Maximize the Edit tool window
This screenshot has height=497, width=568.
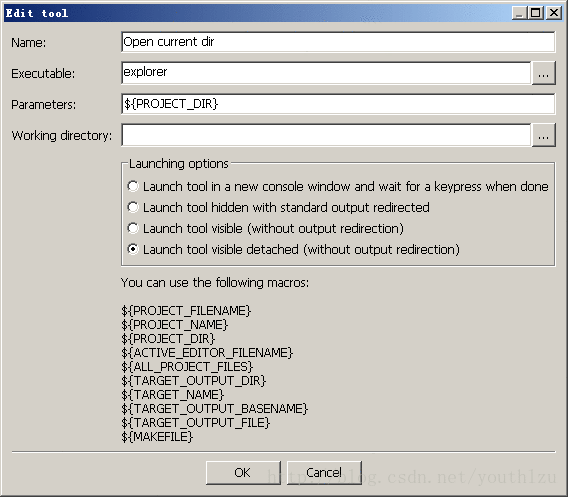click(535, 13)
